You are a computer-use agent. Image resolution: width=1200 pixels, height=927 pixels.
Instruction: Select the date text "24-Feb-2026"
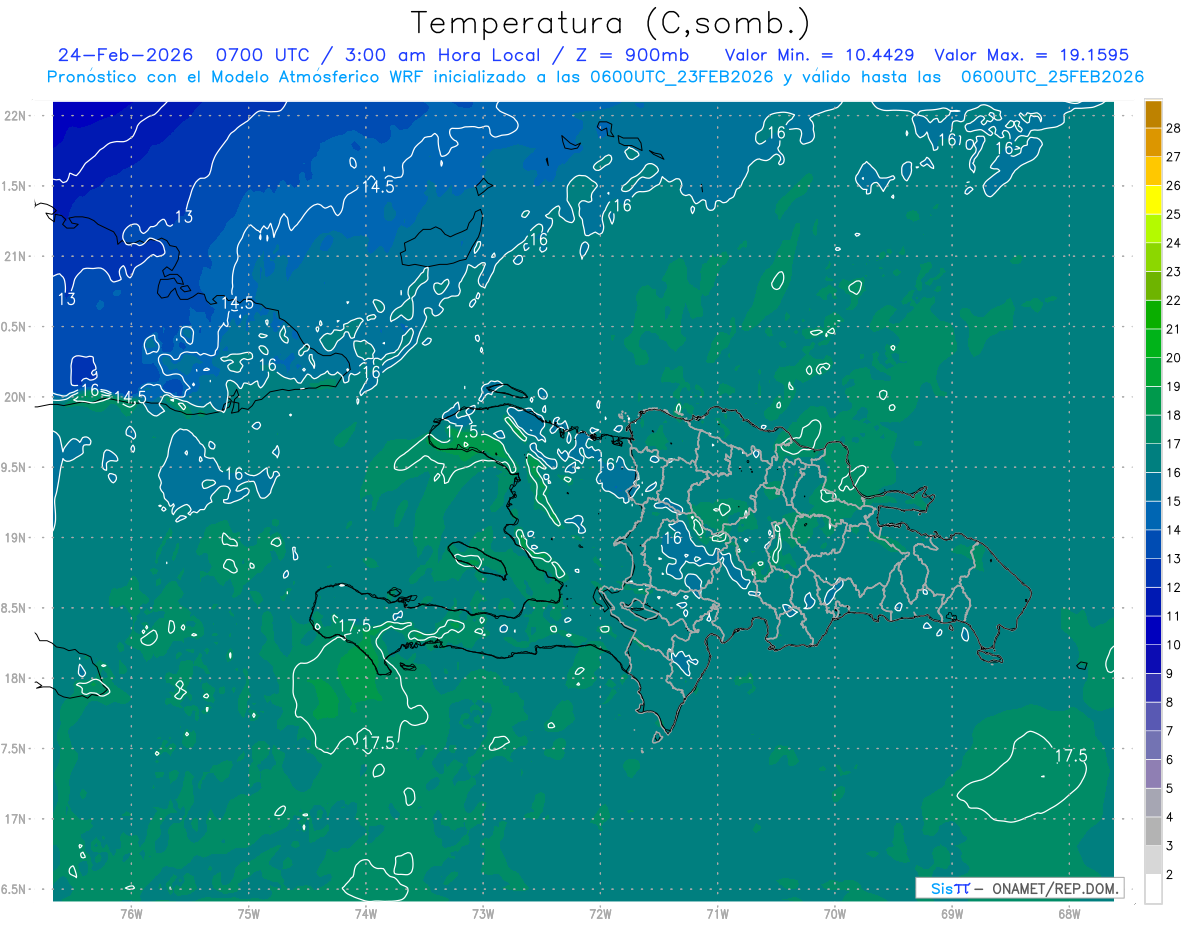124,56
